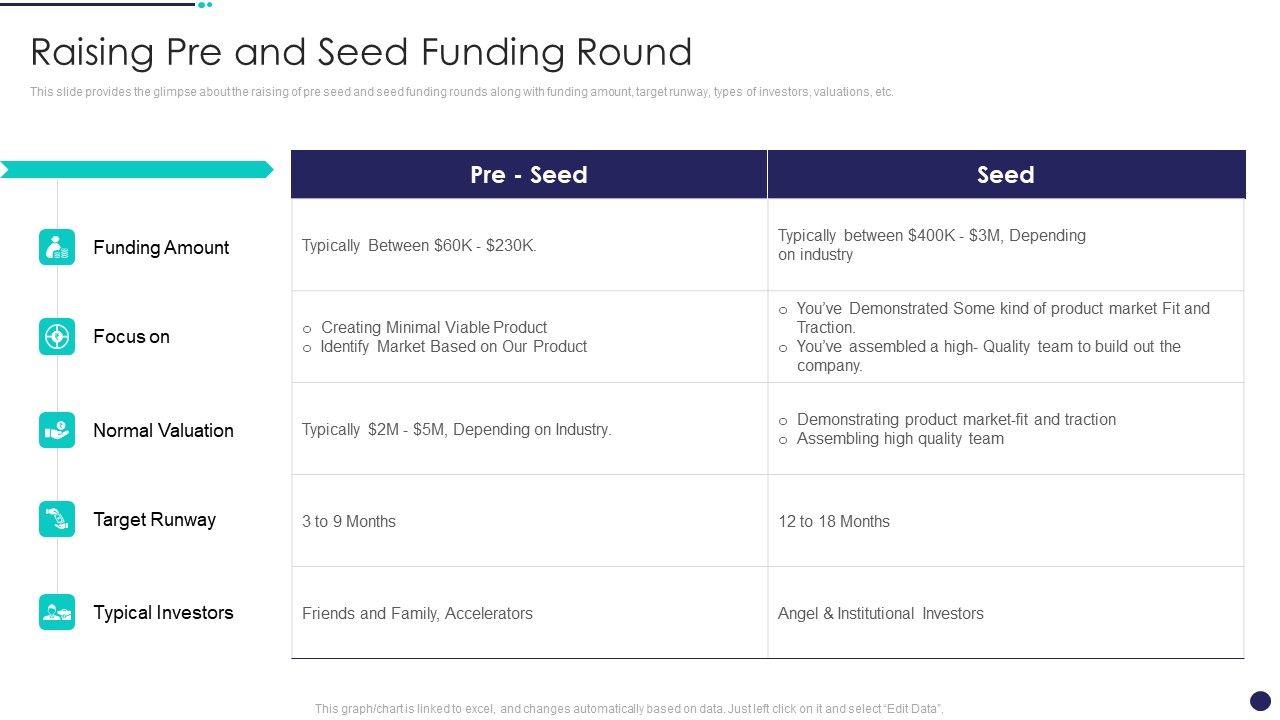The image size is (1280, 720).
Task: Select the '3 to 9 Months' cell
Action: (x=349, y=521)
